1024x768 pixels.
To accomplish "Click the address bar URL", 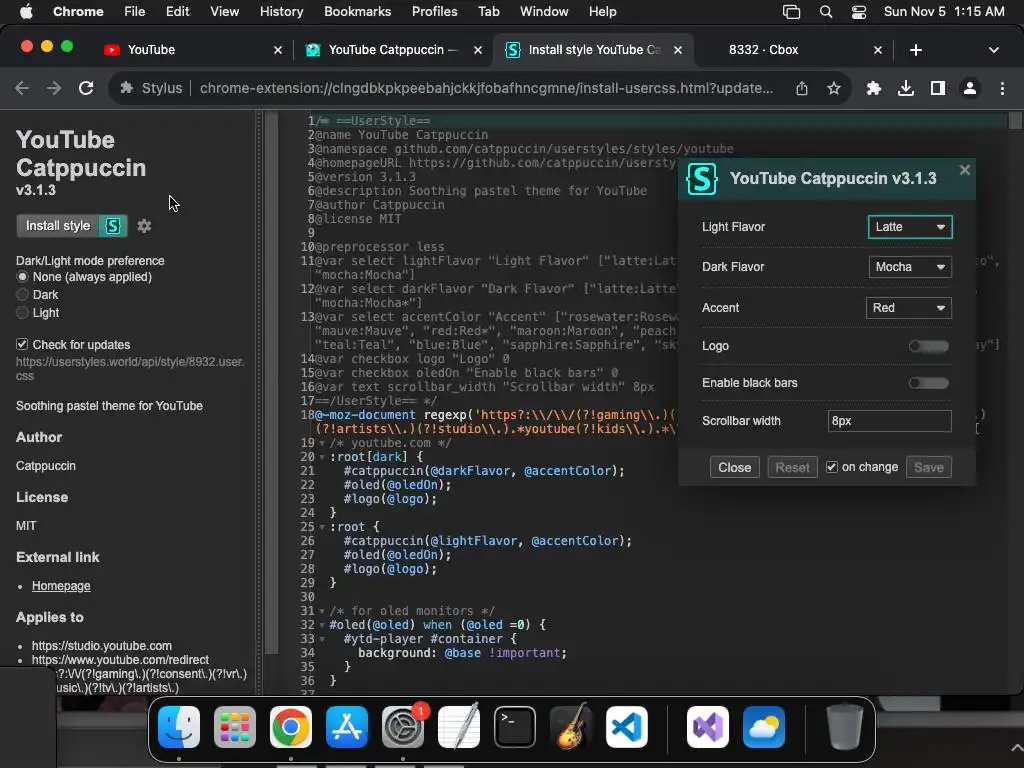I will click(486, 88).
